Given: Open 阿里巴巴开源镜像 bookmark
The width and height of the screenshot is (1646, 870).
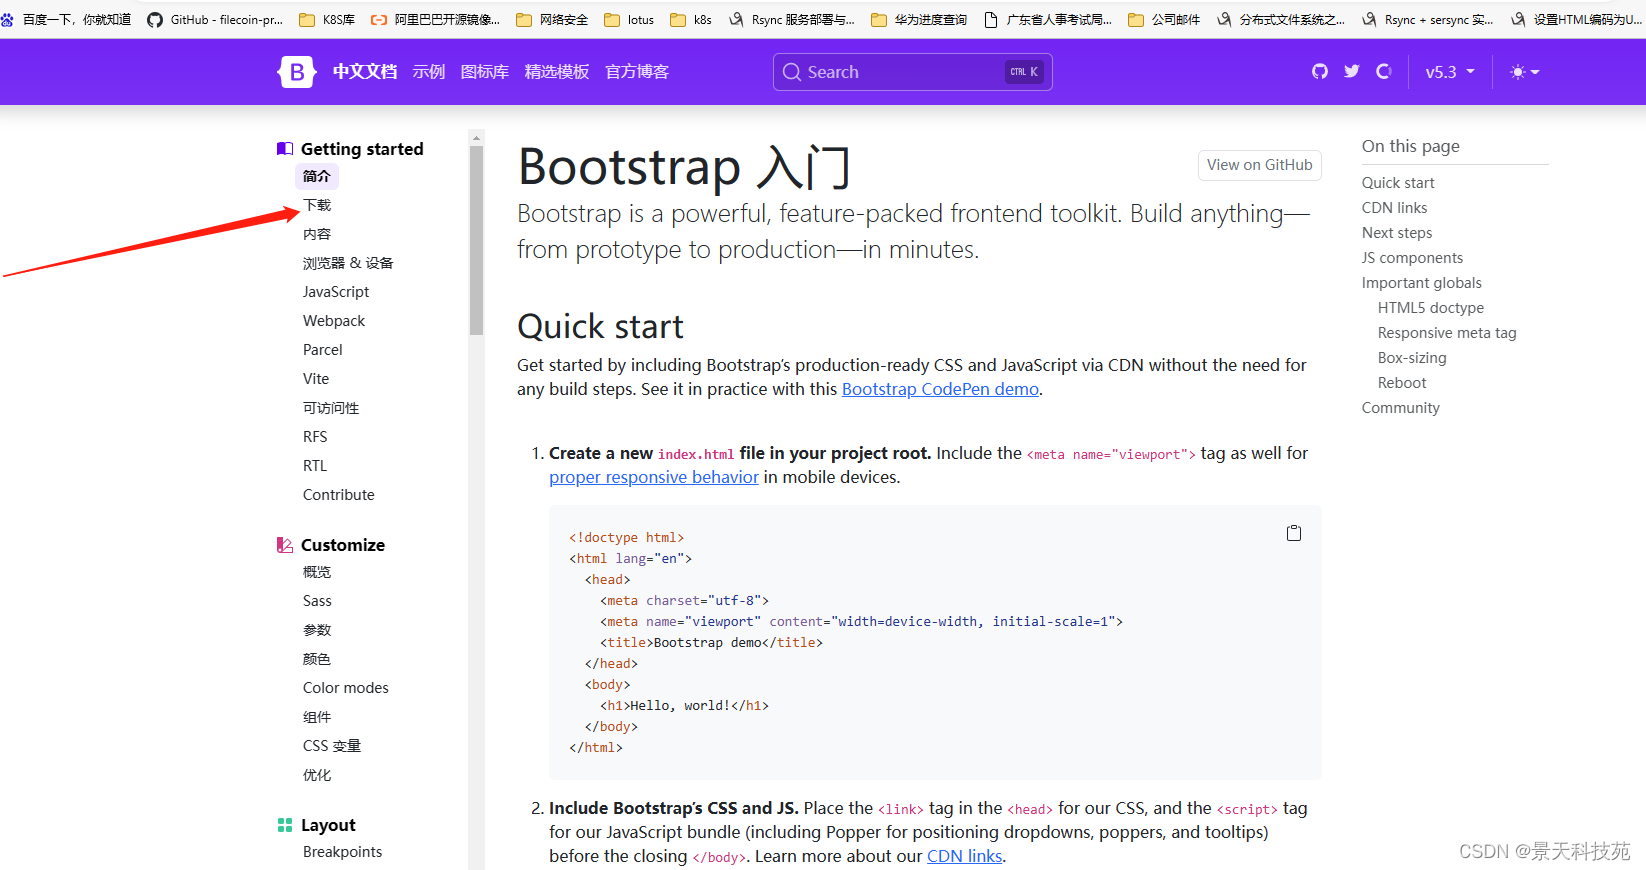Looking at the screenshot, I should click(436, 19).
